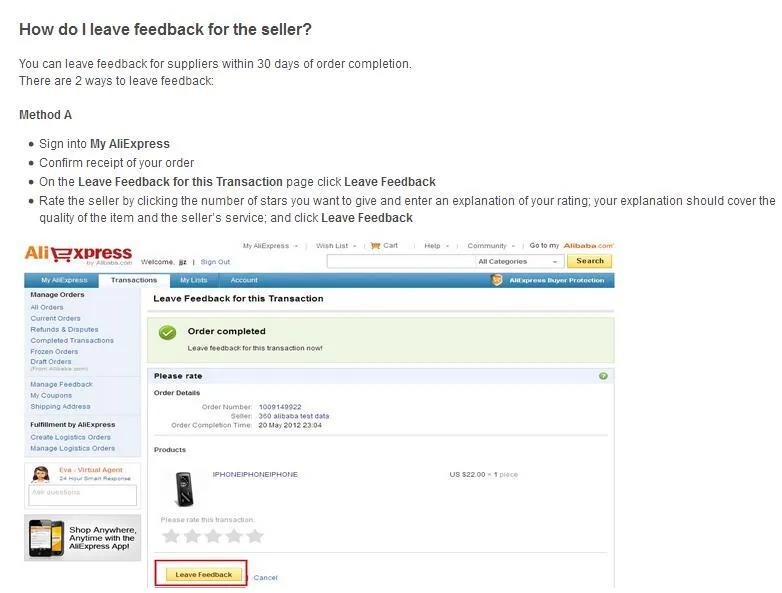The height and width of the screenshot is (593, 782).
Task: Select the fifth rating star
Action: pyautogui.click(x=255, y=536)
